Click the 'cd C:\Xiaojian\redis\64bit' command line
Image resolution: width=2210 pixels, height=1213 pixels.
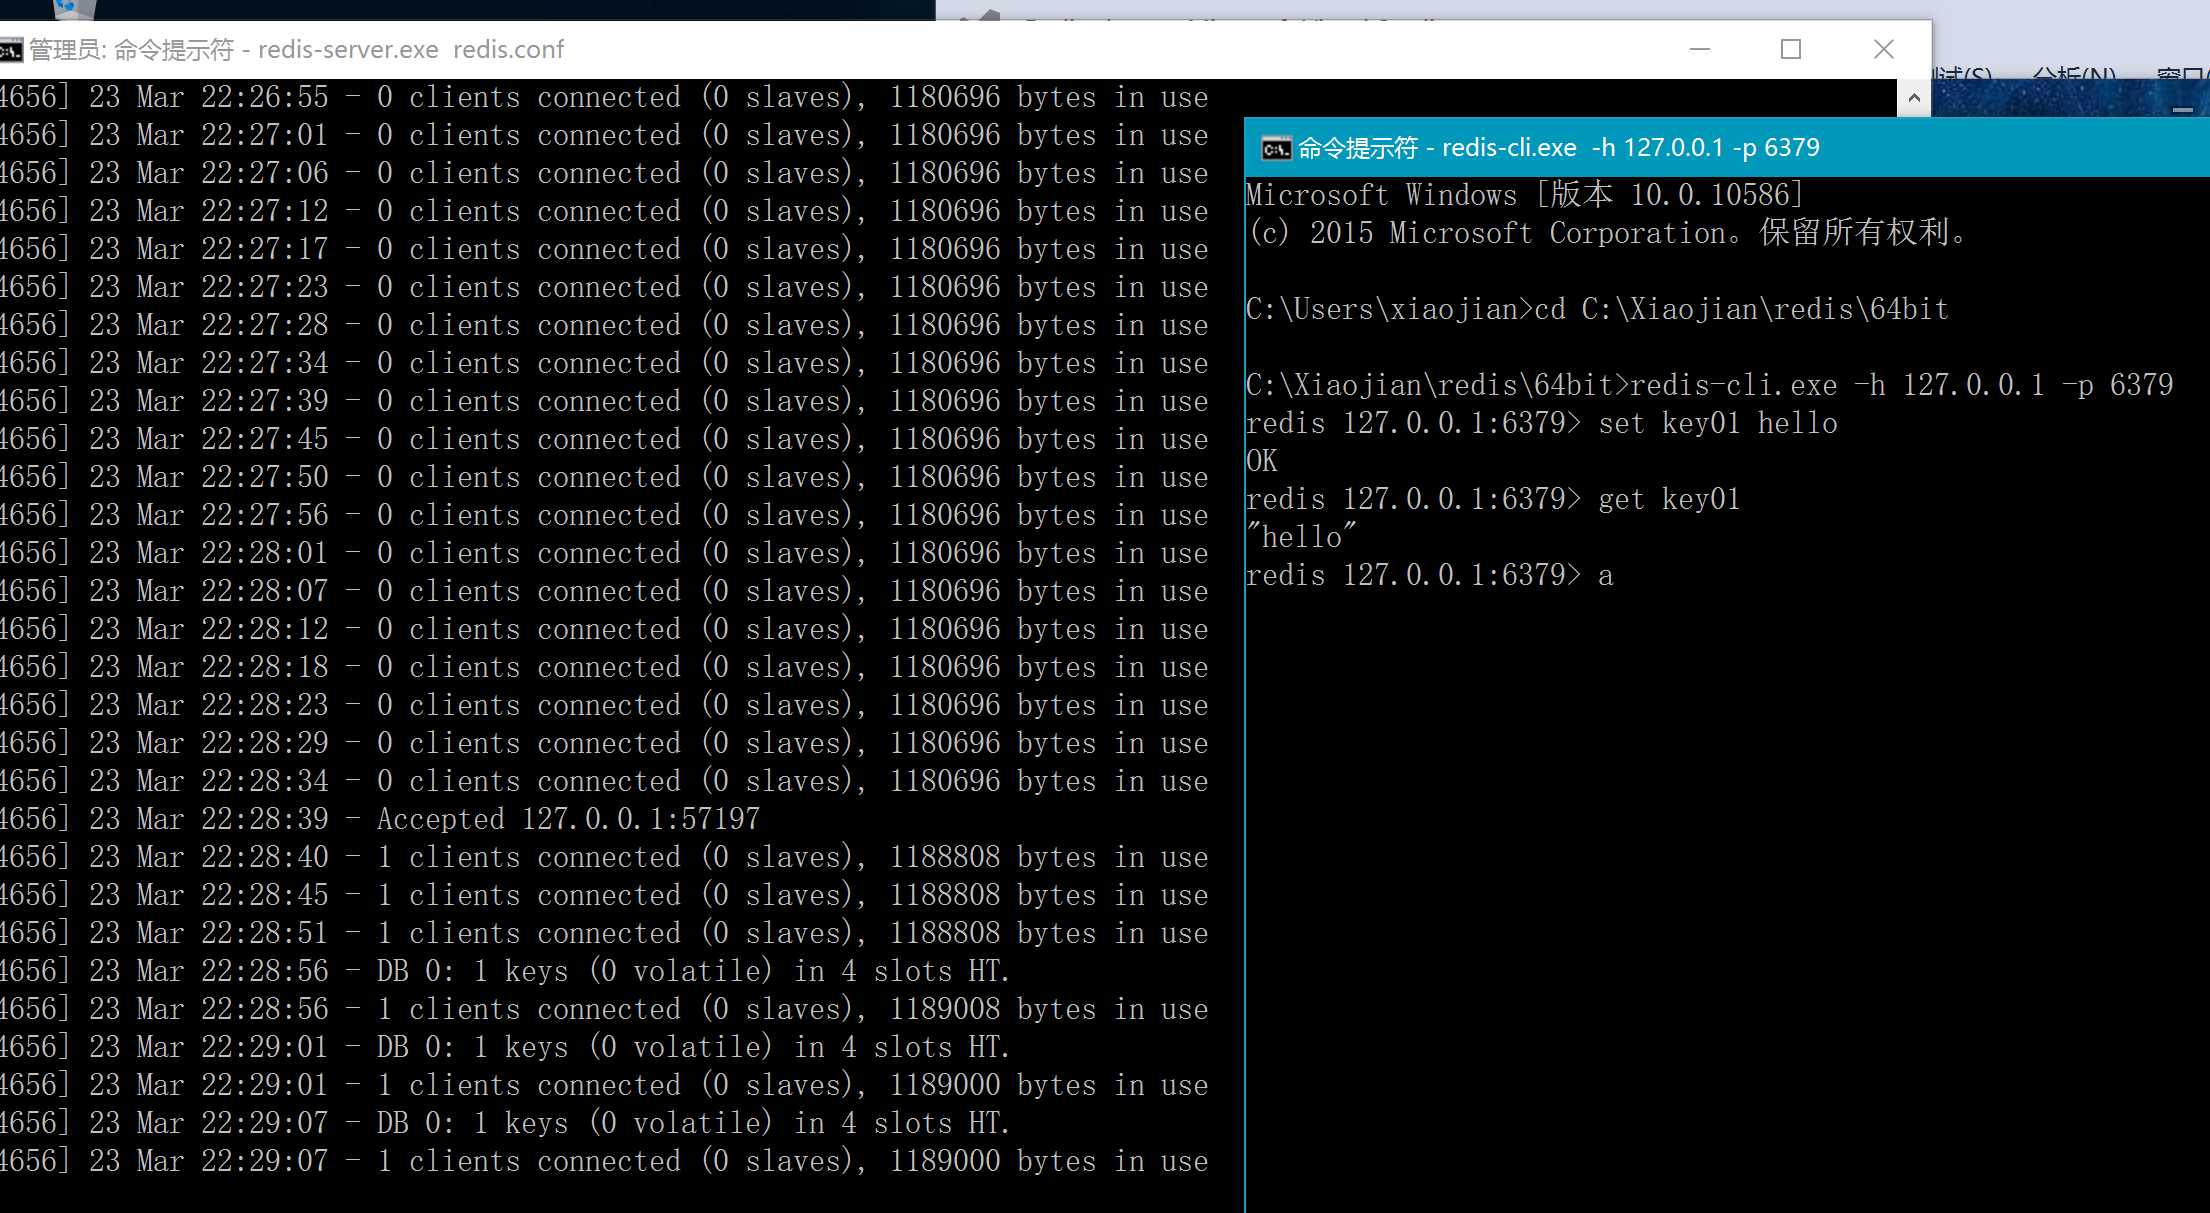[x=1597, y=309]
